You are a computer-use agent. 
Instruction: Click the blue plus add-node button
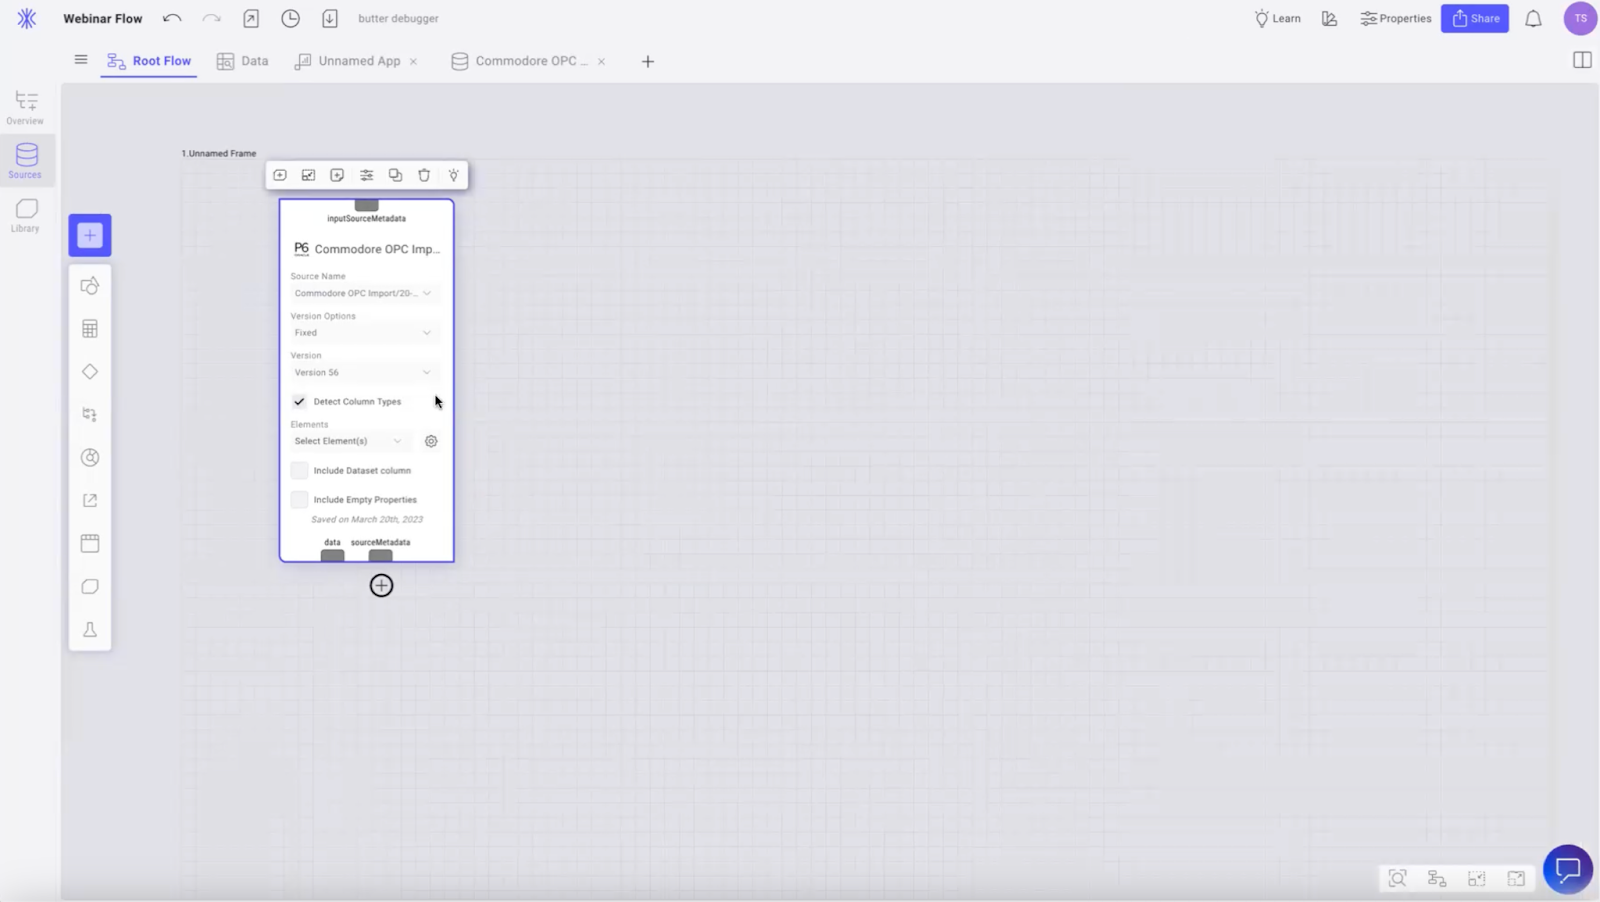(90, 235)
